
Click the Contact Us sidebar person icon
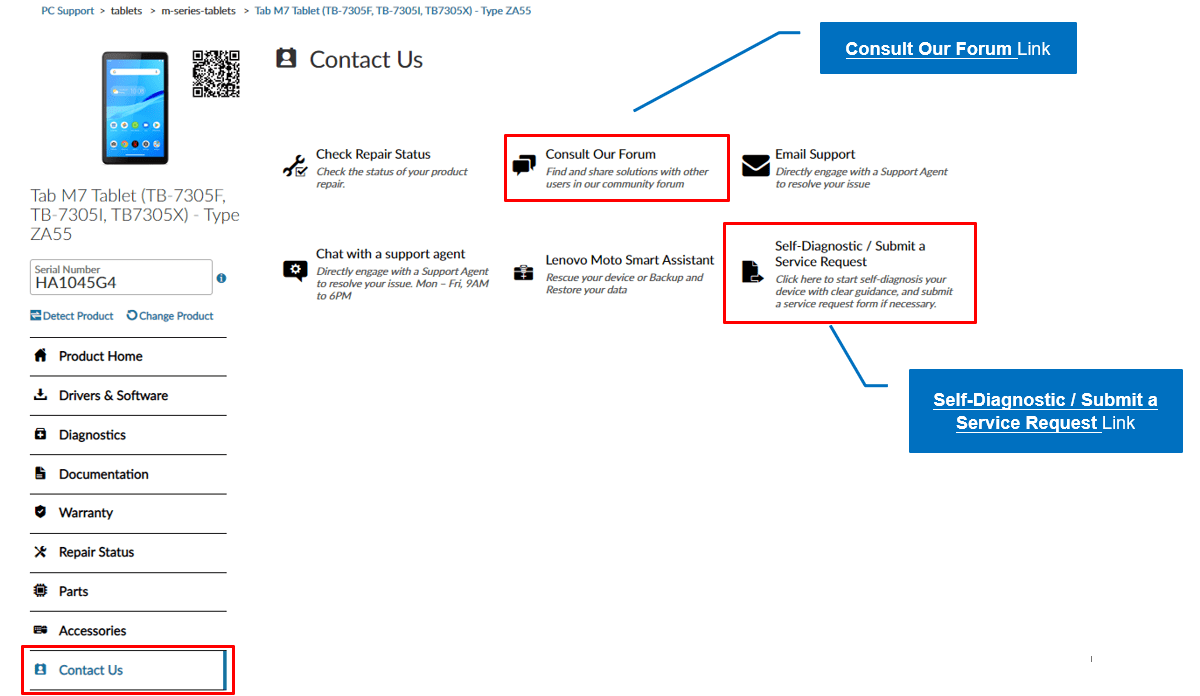[x=40, y=670]
